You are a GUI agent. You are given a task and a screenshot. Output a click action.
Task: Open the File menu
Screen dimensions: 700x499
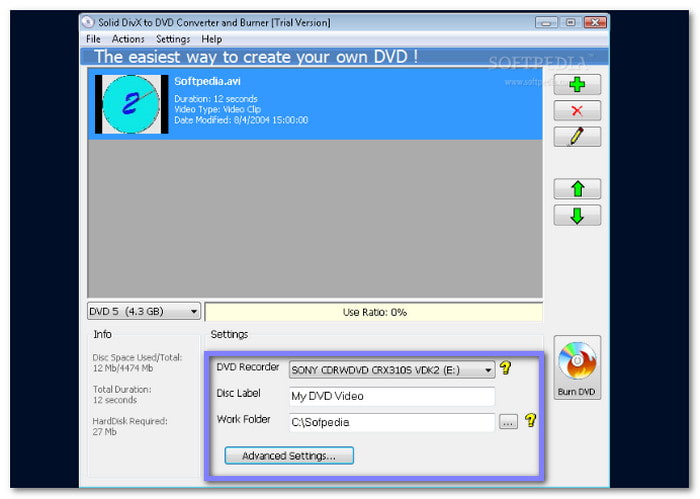[x=93, y=39]
